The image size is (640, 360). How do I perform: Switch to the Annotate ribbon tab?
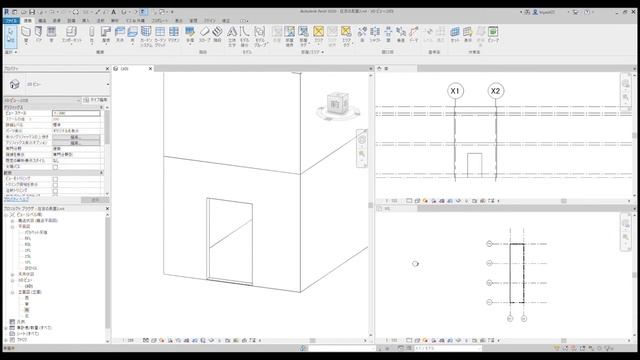coord(100,20)
